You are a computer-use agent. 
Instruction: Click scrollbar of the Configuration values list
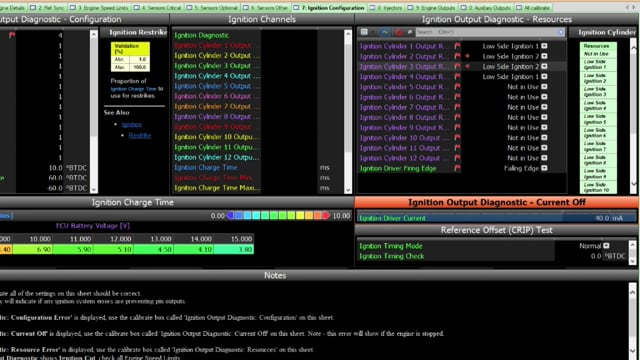pyautogui.click(x=94, y=111)
